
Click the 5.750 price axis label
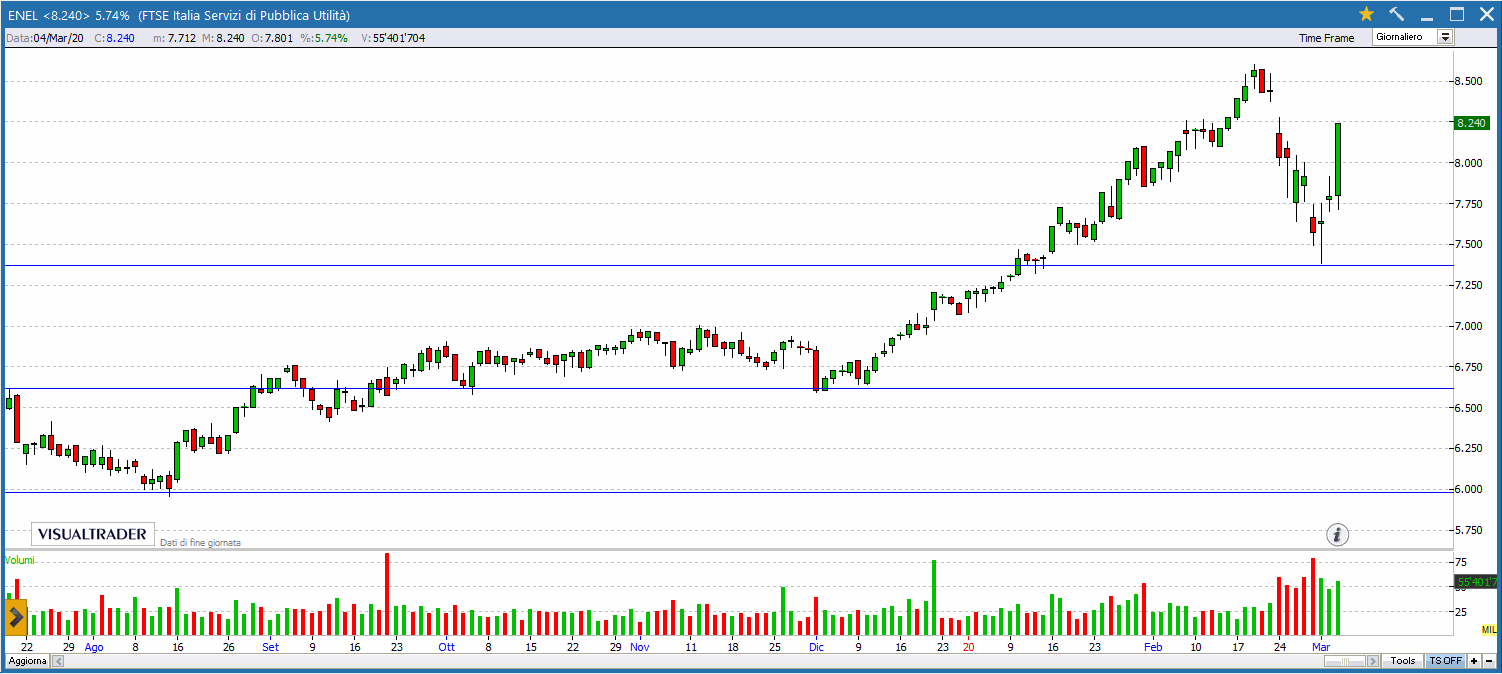pos(1470,530)
